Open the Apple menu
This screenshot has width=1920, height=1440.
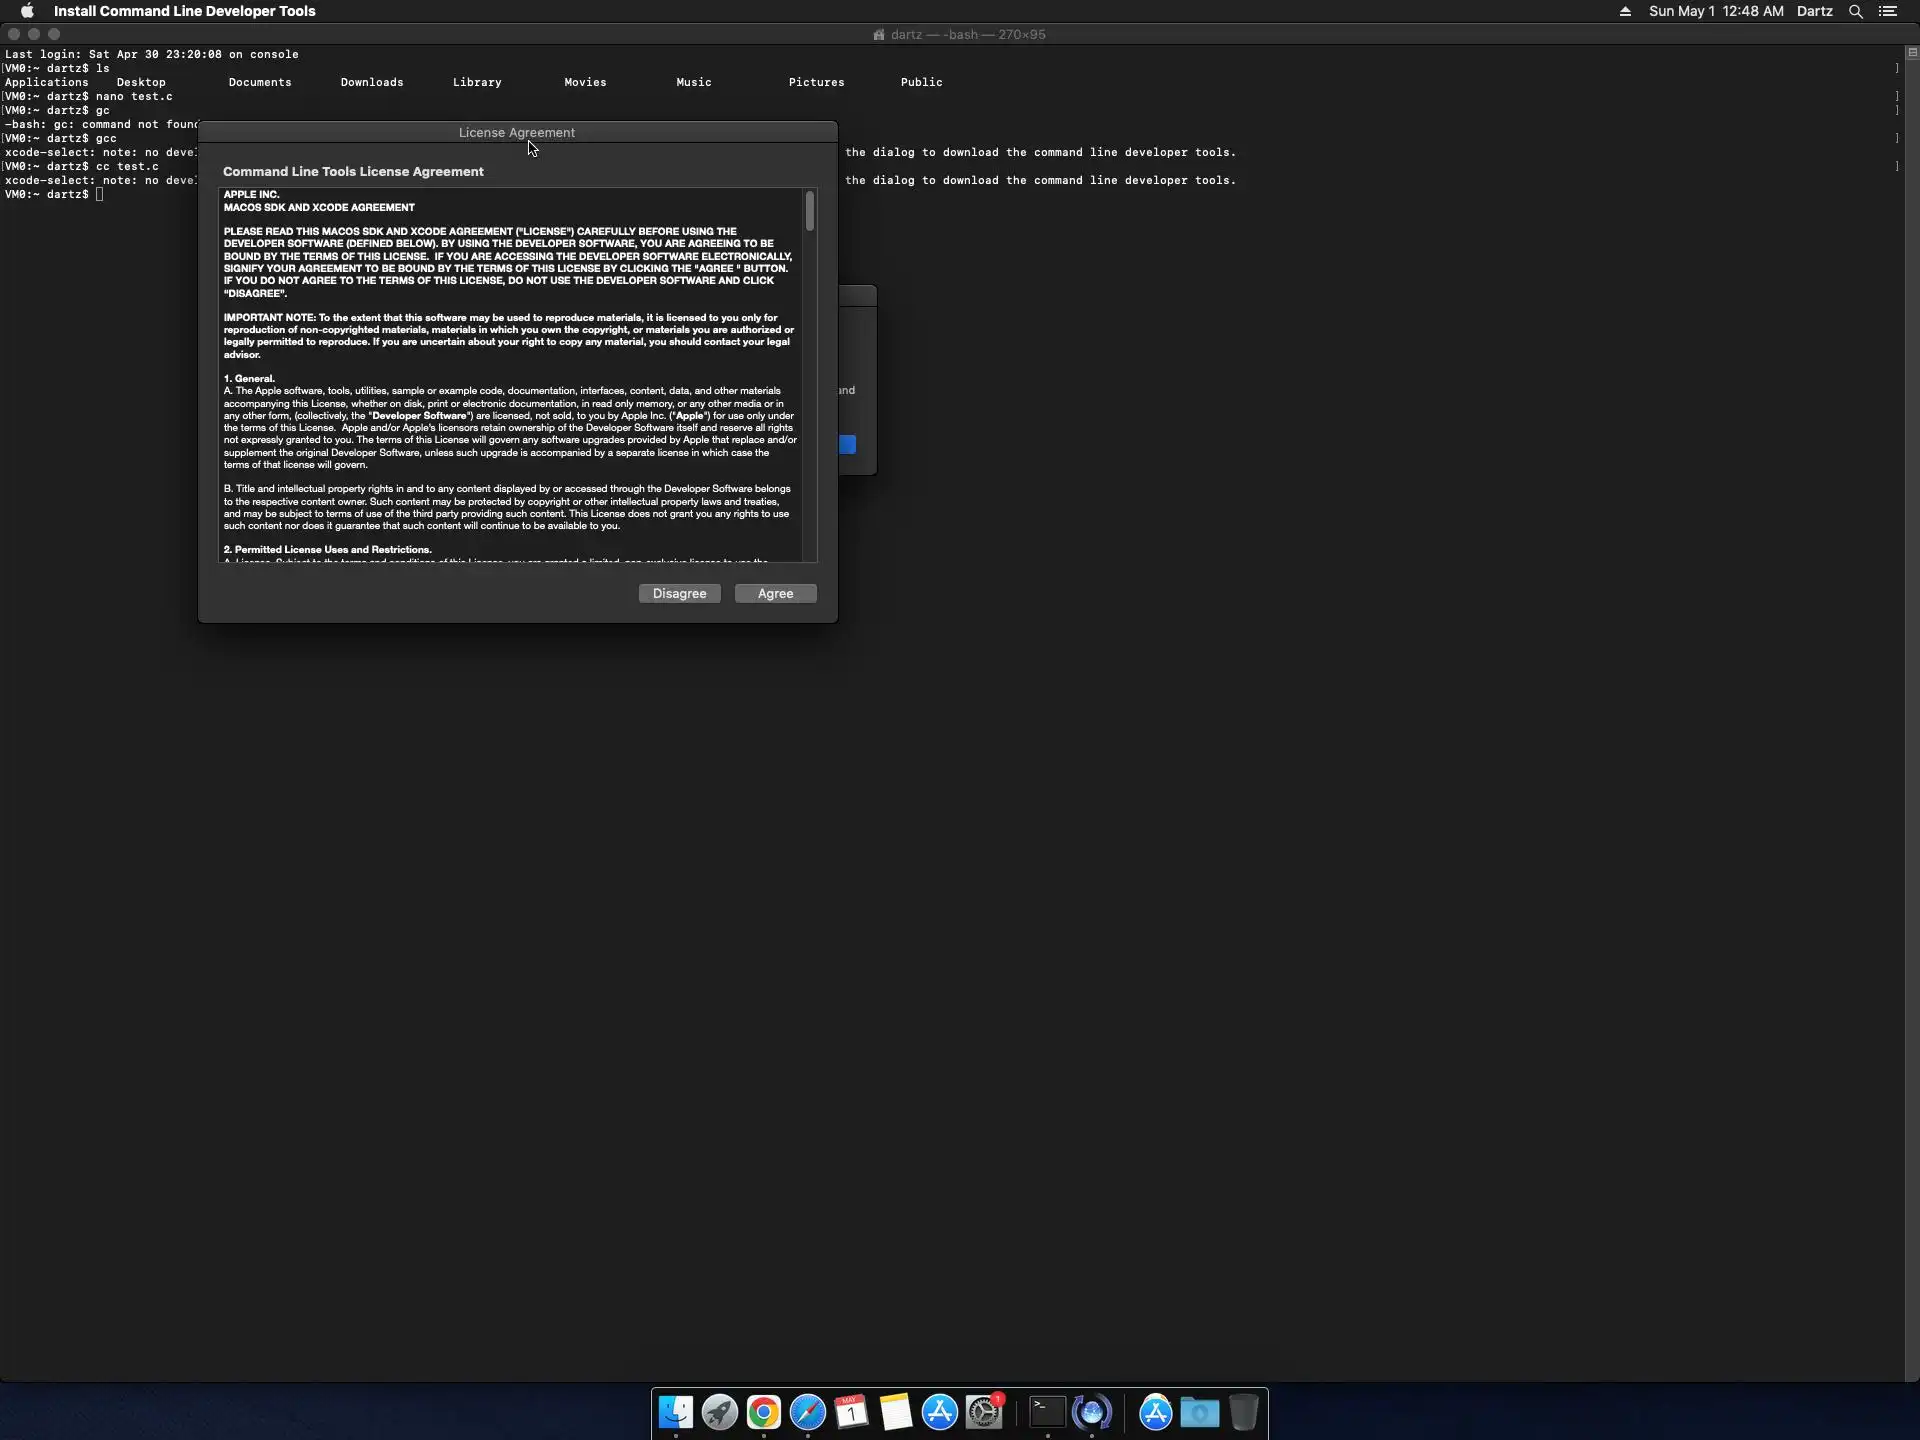[x=27, y=11]
